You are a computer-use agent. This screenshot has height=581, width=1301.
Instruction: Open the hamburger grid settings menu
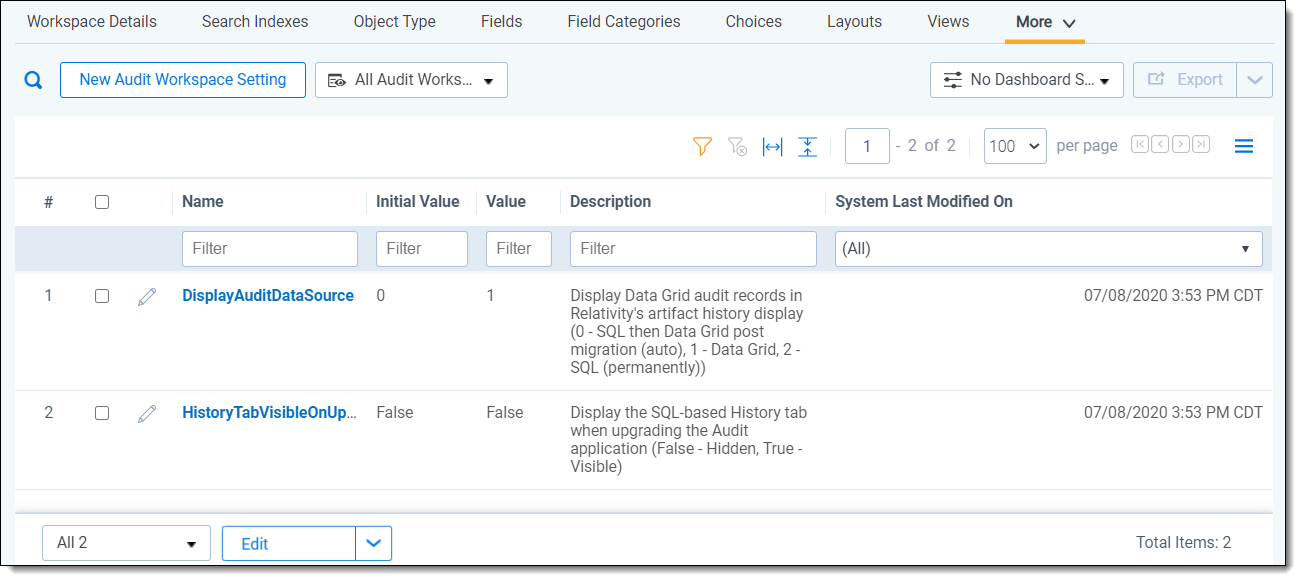point(1243,147)
